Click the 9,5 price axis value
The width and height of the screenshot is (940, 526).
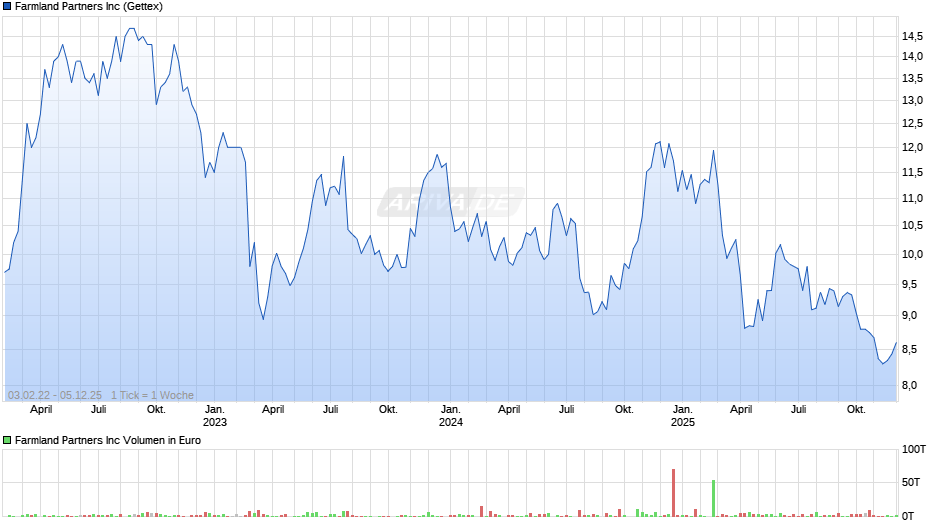pos(909,284)
